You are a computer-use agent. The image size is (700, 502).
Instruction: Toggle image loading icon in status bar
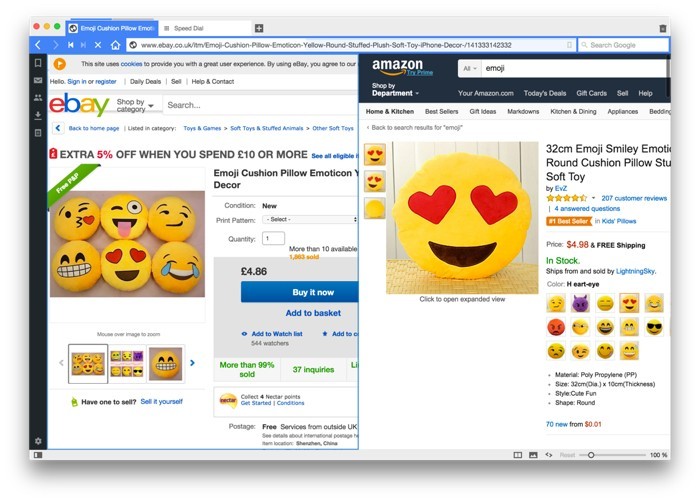[533, 455]
